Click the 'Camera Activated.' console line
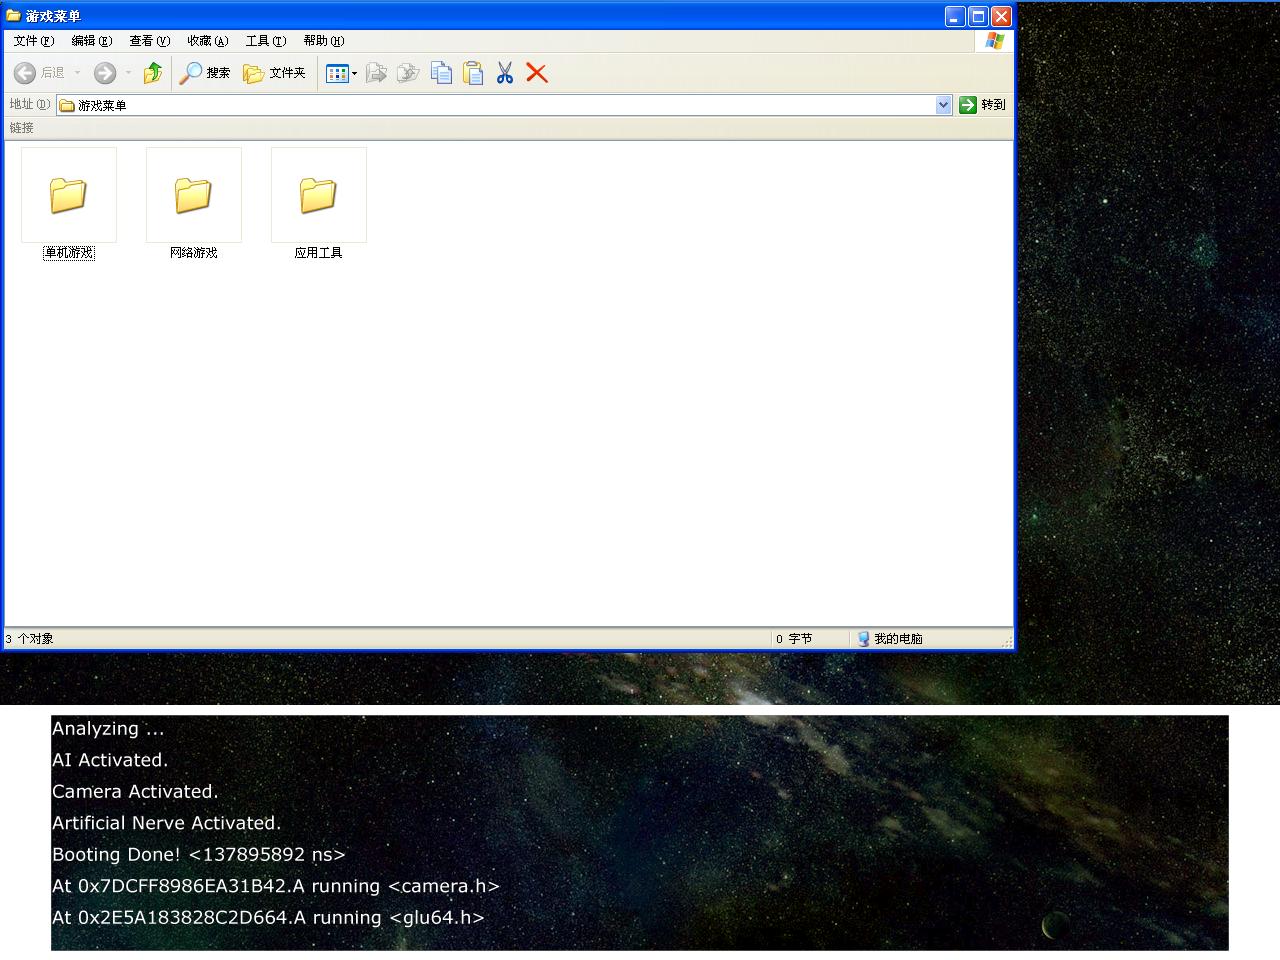The height and width of the screenshot is (960, 1280). point(135,791)
